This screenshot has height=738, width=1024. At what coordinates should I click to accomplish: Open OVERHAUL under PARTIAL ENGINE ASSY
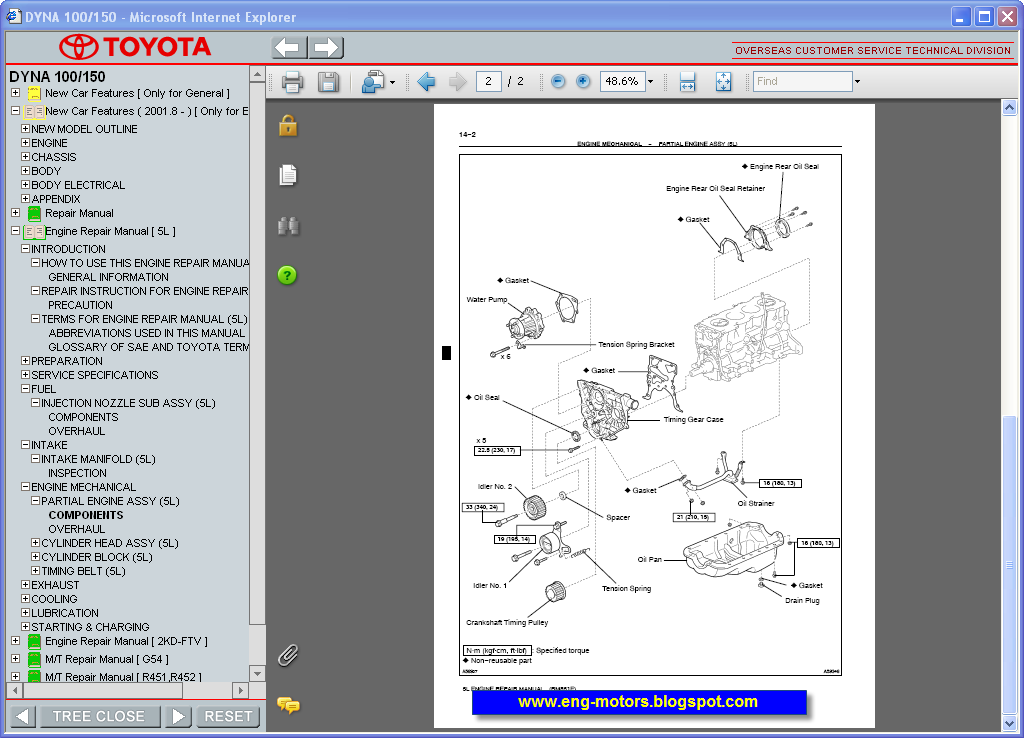76,530
